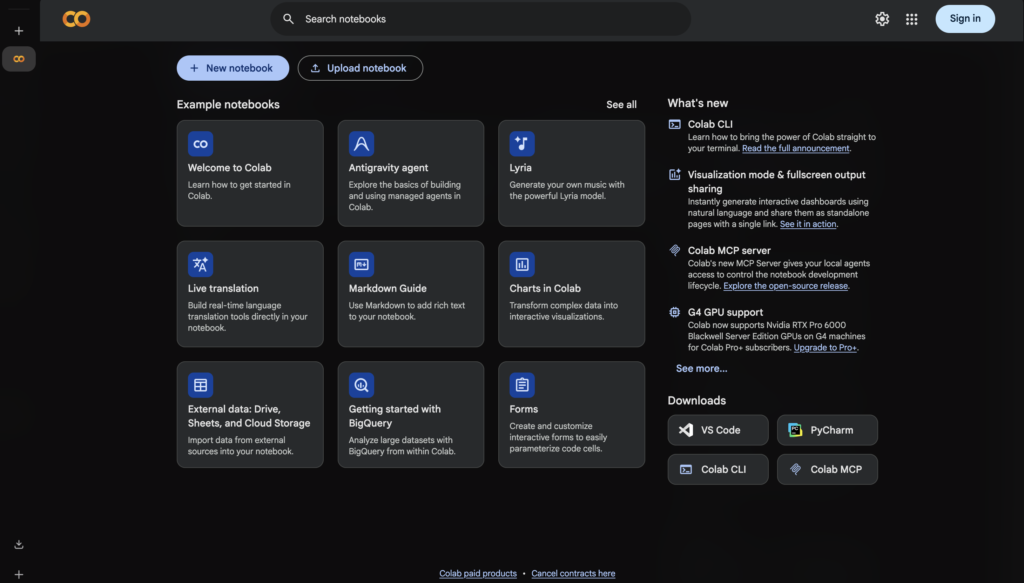The height and width of the screenshot is (583, 1024).
Task: Click 'Analyze large datasets with BigQuery' text
Action: [x=402, y=446]
